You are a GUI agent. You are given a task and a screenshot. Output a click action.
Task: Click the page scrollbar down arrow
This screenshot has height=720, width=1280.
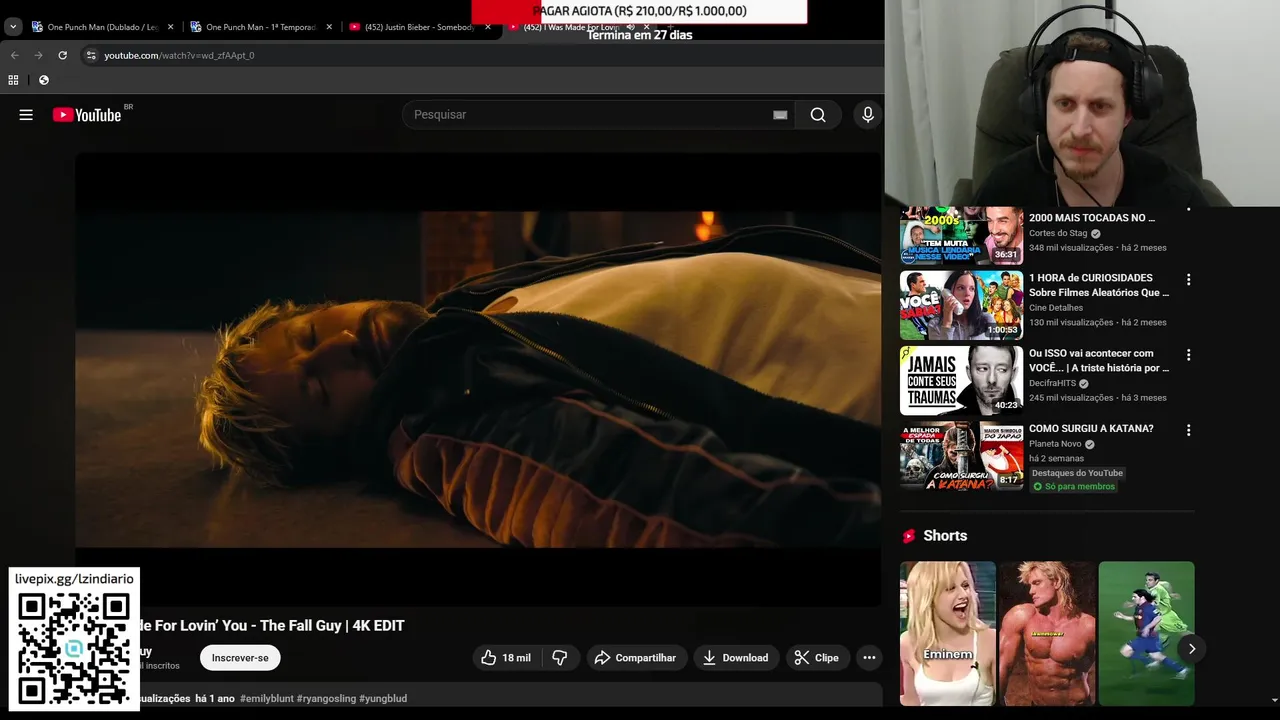coord(1273,700)
